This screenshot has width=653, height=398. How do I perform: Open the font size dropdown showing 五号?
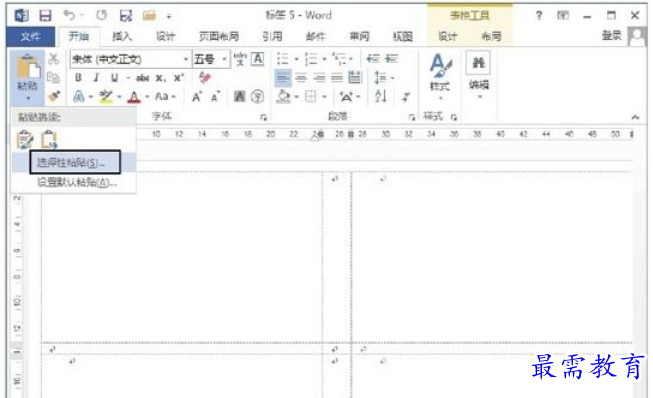(x=224, y=59)
